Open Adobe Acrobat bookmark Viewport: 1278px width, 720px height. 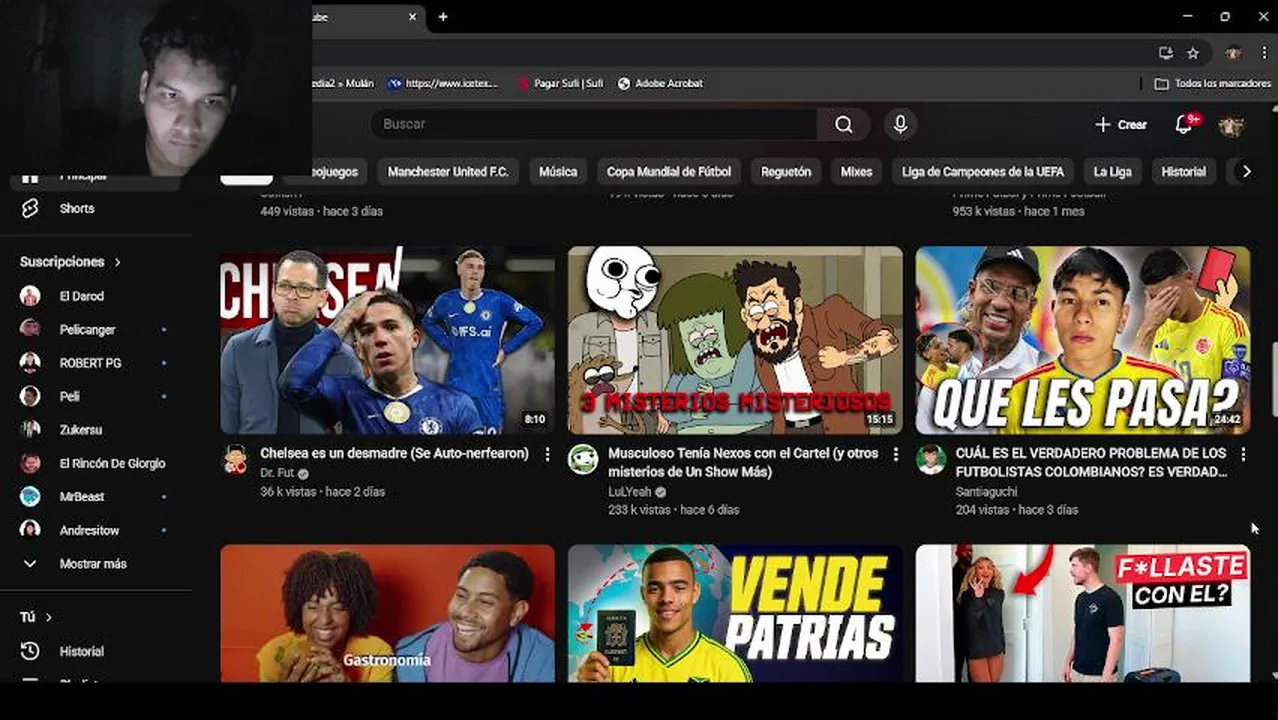[x=660, y=84]
